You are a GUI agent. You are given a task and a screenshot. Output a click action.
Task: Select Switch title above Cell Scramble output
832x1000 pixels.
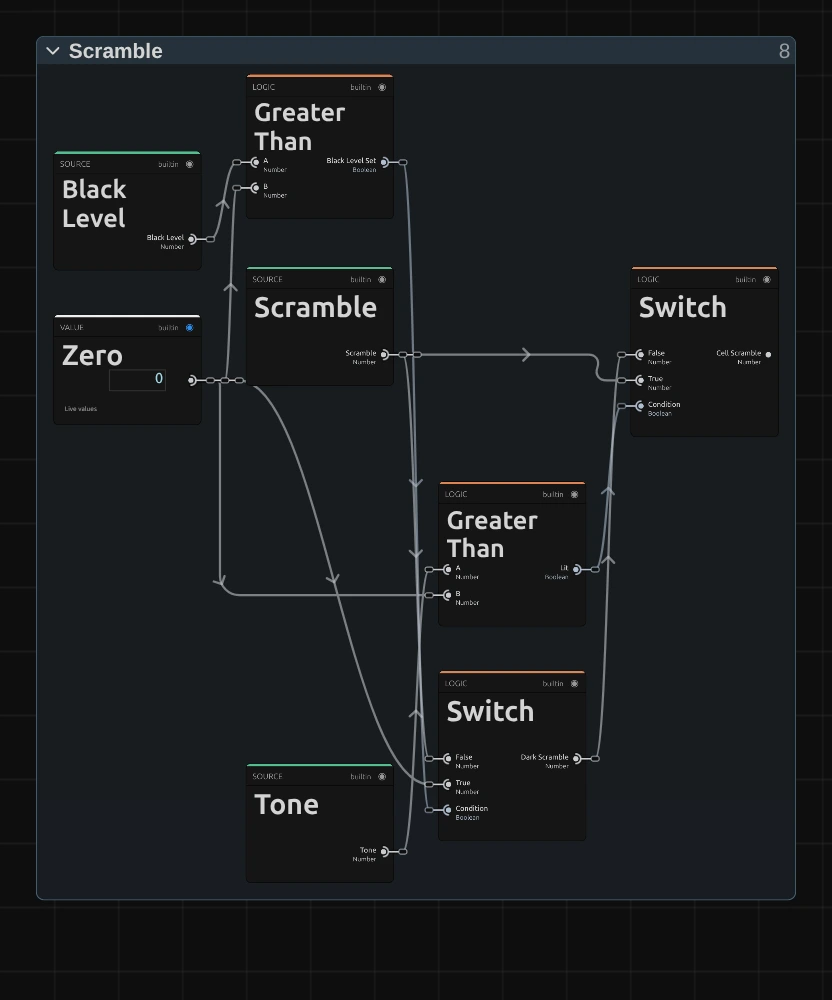683,307
